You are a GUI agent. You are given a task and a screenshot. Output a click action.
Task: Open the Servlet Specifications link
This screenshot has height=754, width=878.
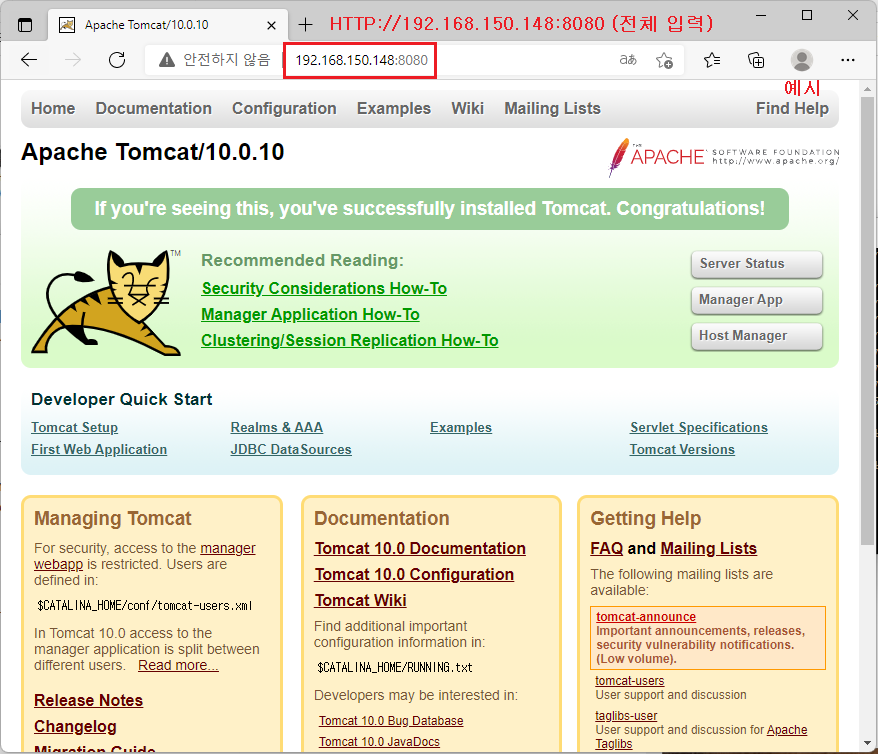coord(699,428)
